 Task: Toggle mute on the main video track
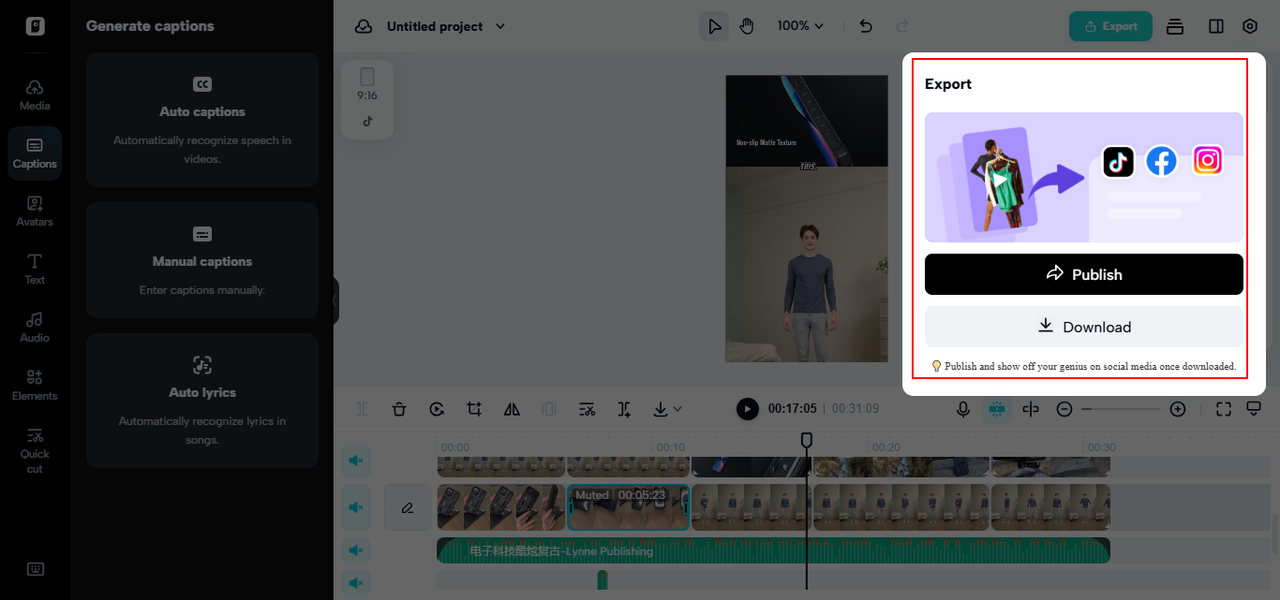pos(355,507)
